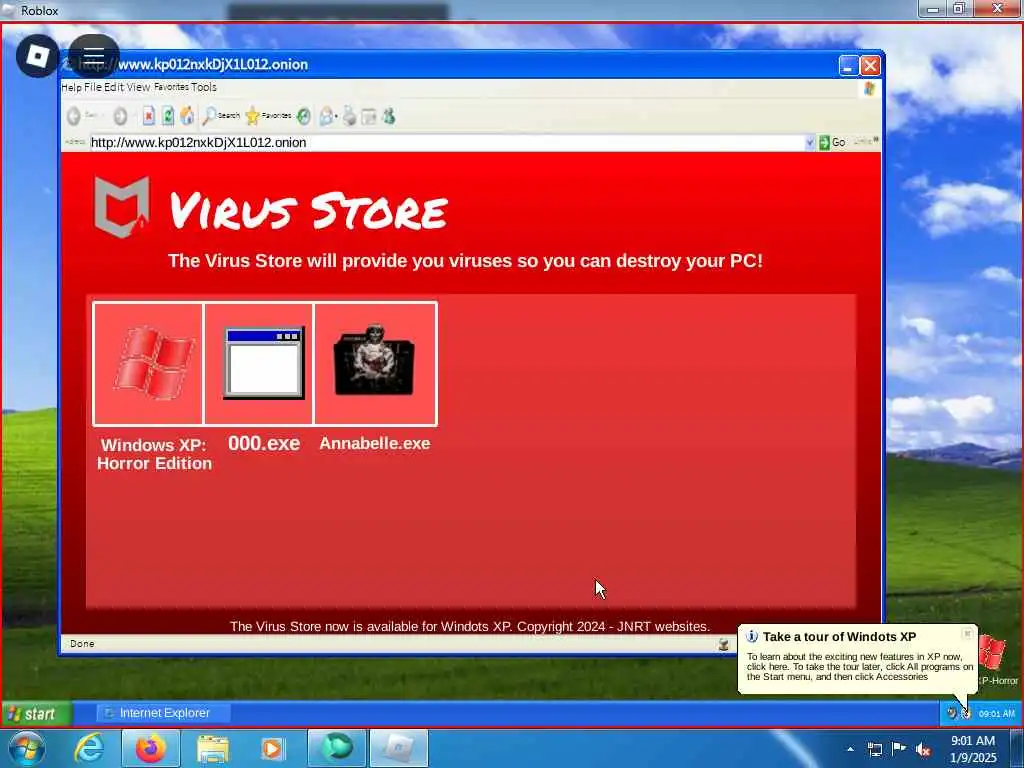The height and width of the screenshot is (768, 1024).
Task: Open the View menu
Action: pyautogui.click(x=138, y=88)
